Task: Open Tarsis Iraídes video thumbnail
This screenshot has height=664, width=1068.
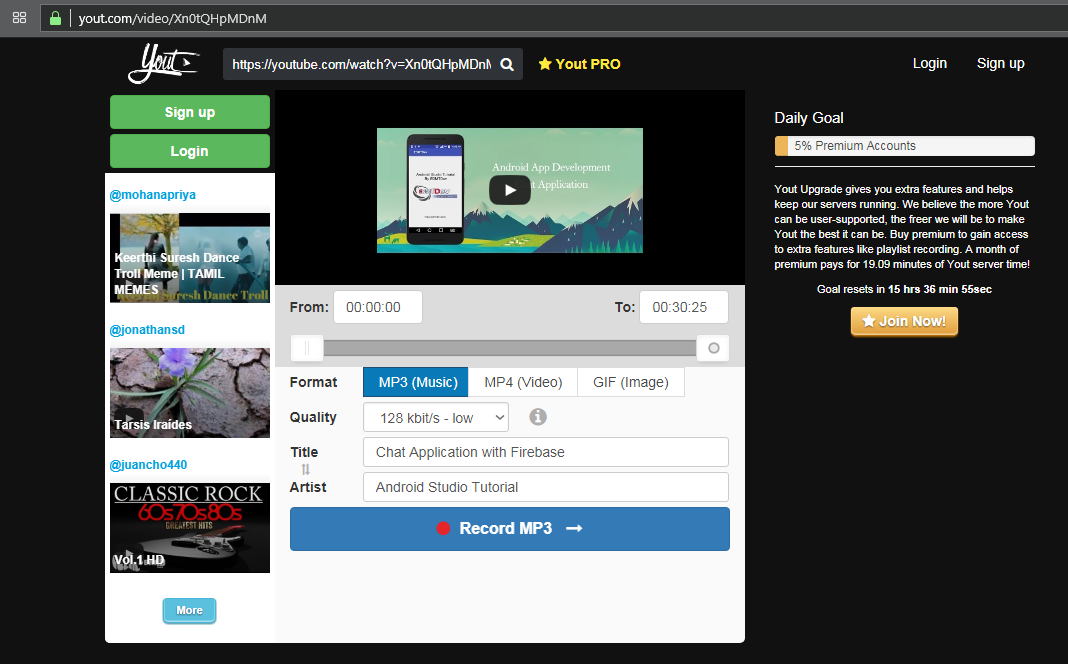Action: pyautogui.click(x=190, y=393)
